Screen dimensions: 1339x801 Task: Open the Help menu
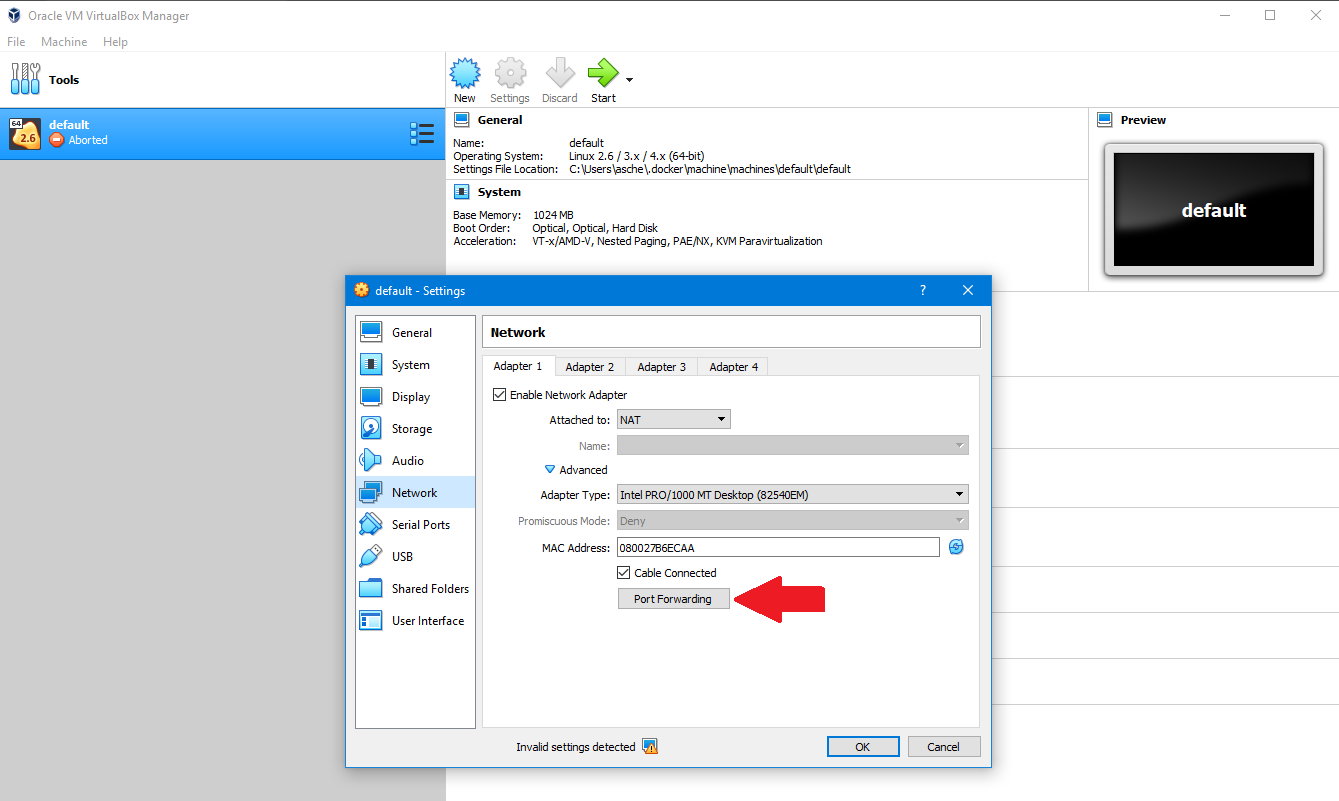pyautogui.click(x=116, y=42)
